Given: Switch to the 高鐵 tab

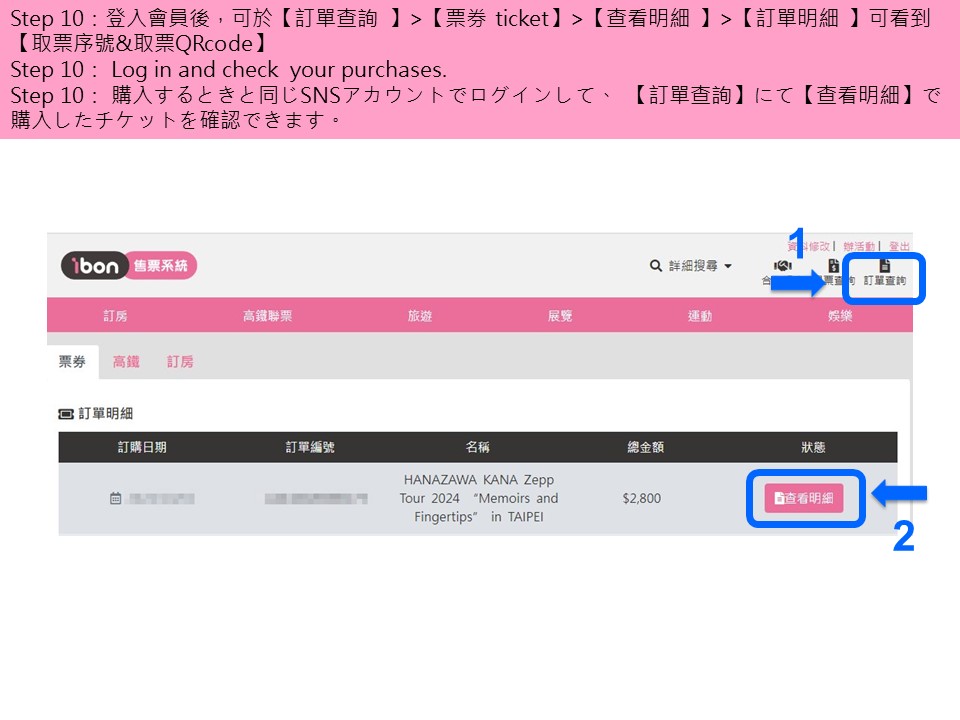Looking at the screenshot, I should (x=126, y=362).
